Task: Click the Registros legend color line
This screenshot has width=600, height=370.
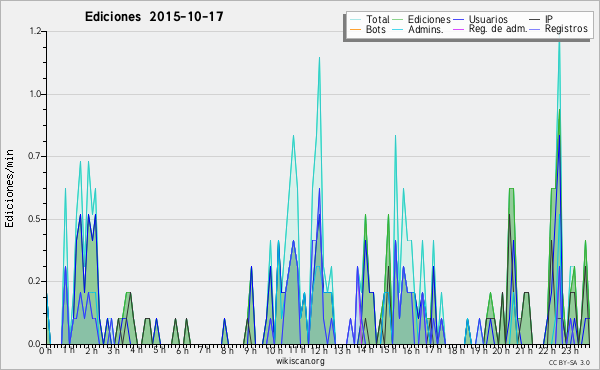Action: 535,29
